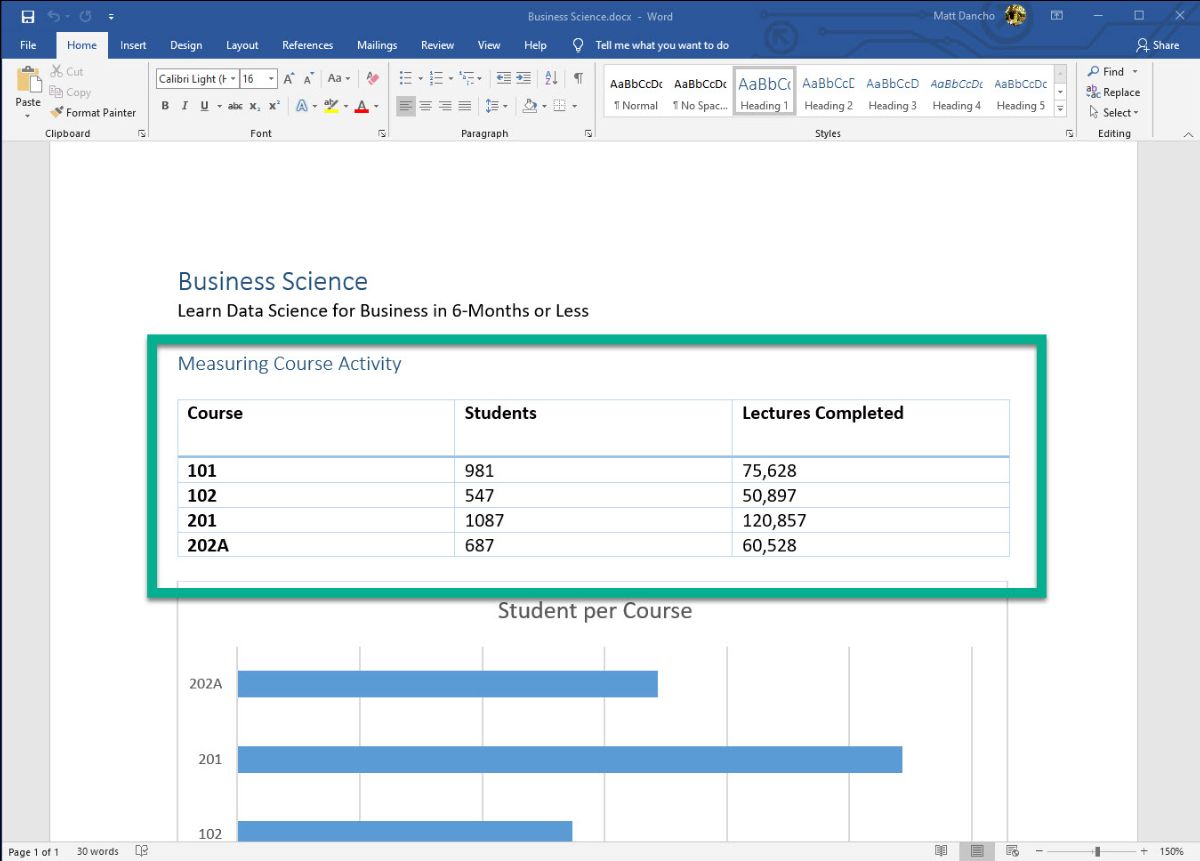
Task: Apply the Normal style
Action: click(x=636, y=93)
